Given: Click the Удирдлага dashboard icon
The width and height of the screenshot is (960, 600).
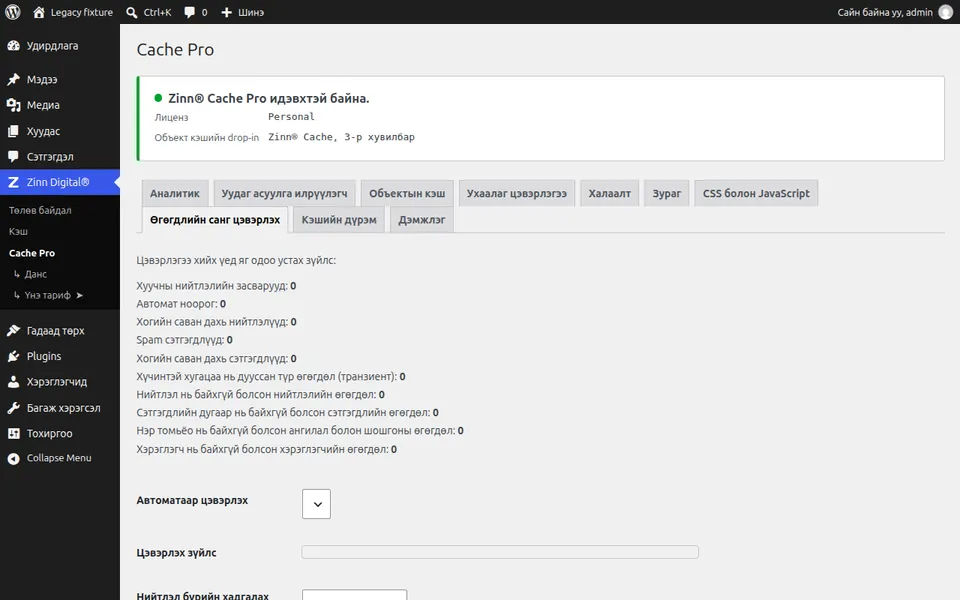Looking at the screenshot, I should point(13,46).
